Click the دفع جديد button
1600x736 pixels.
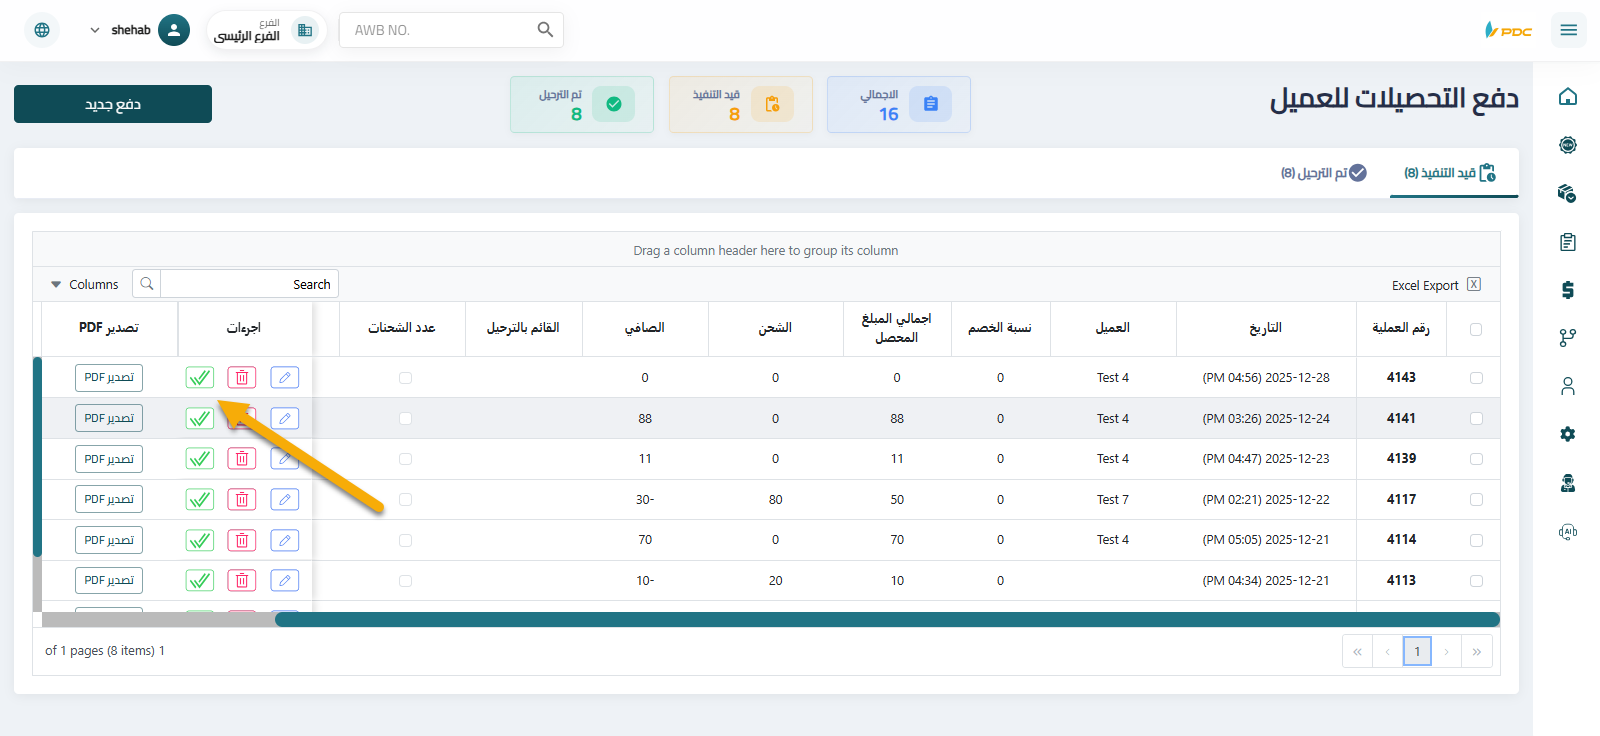pyautogui.click(x=113, y=104)
